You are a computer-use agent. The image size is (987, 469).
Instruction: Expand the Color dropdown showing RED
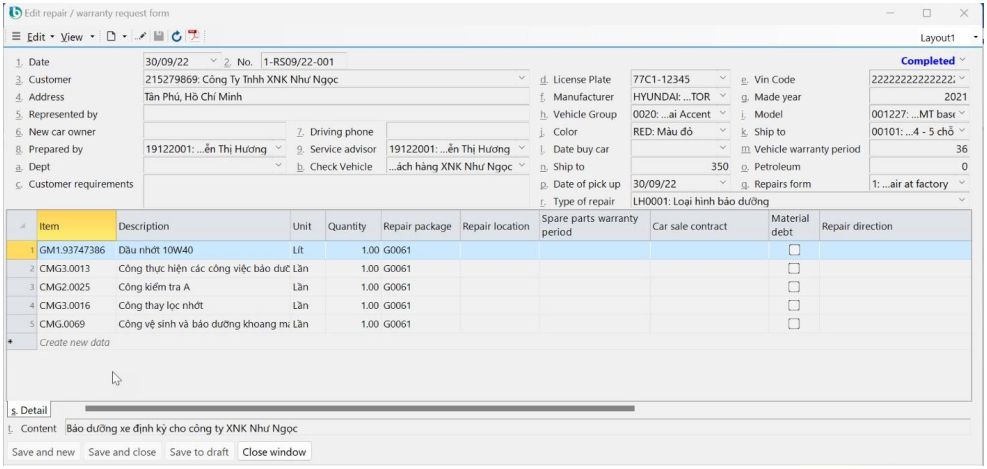click(x=723, y=132)
